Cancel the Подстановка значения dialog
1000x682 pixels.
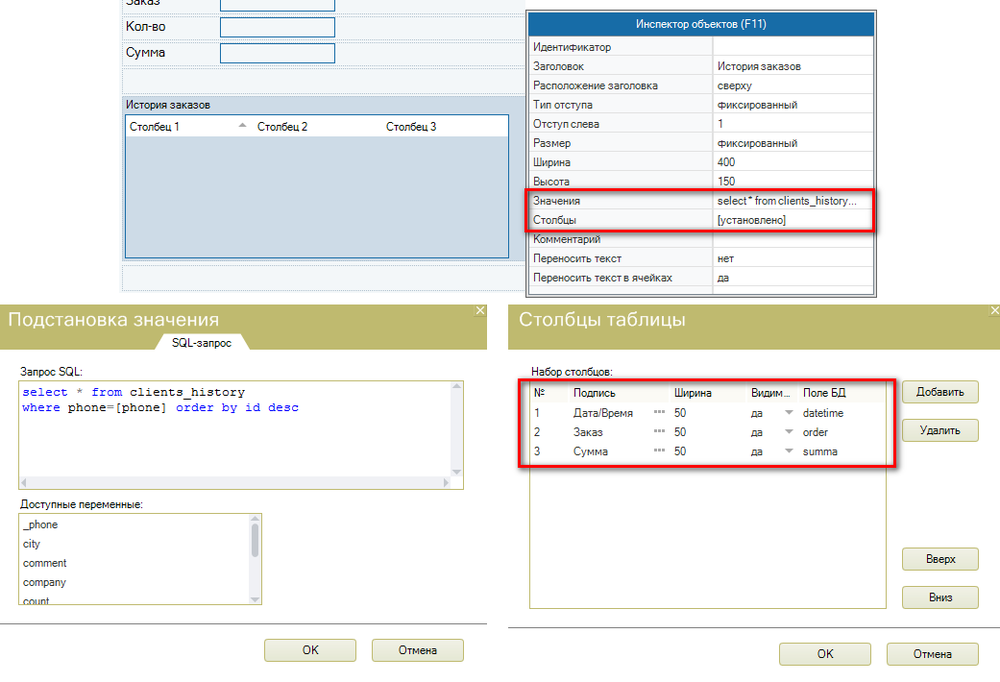pyautogui.click(x=417, y=650)
